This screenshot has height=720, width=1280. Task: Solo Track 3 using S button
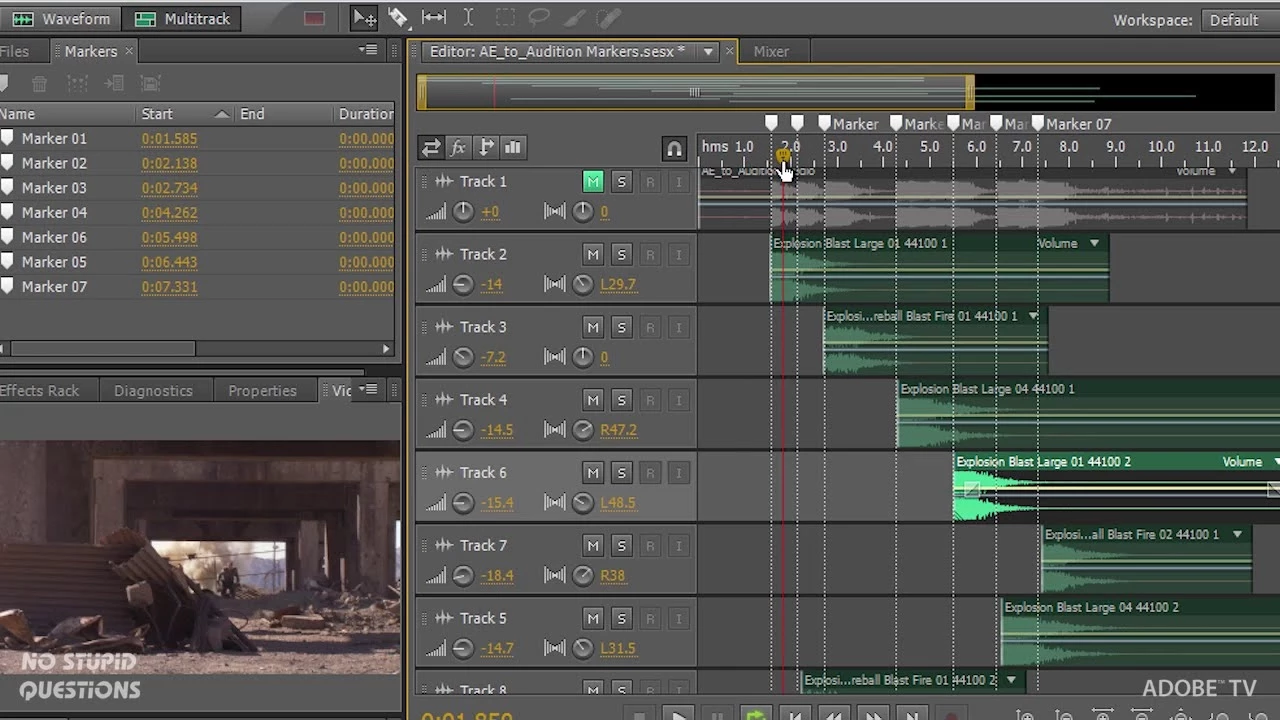pyautogui.click(x=621, y=327)
